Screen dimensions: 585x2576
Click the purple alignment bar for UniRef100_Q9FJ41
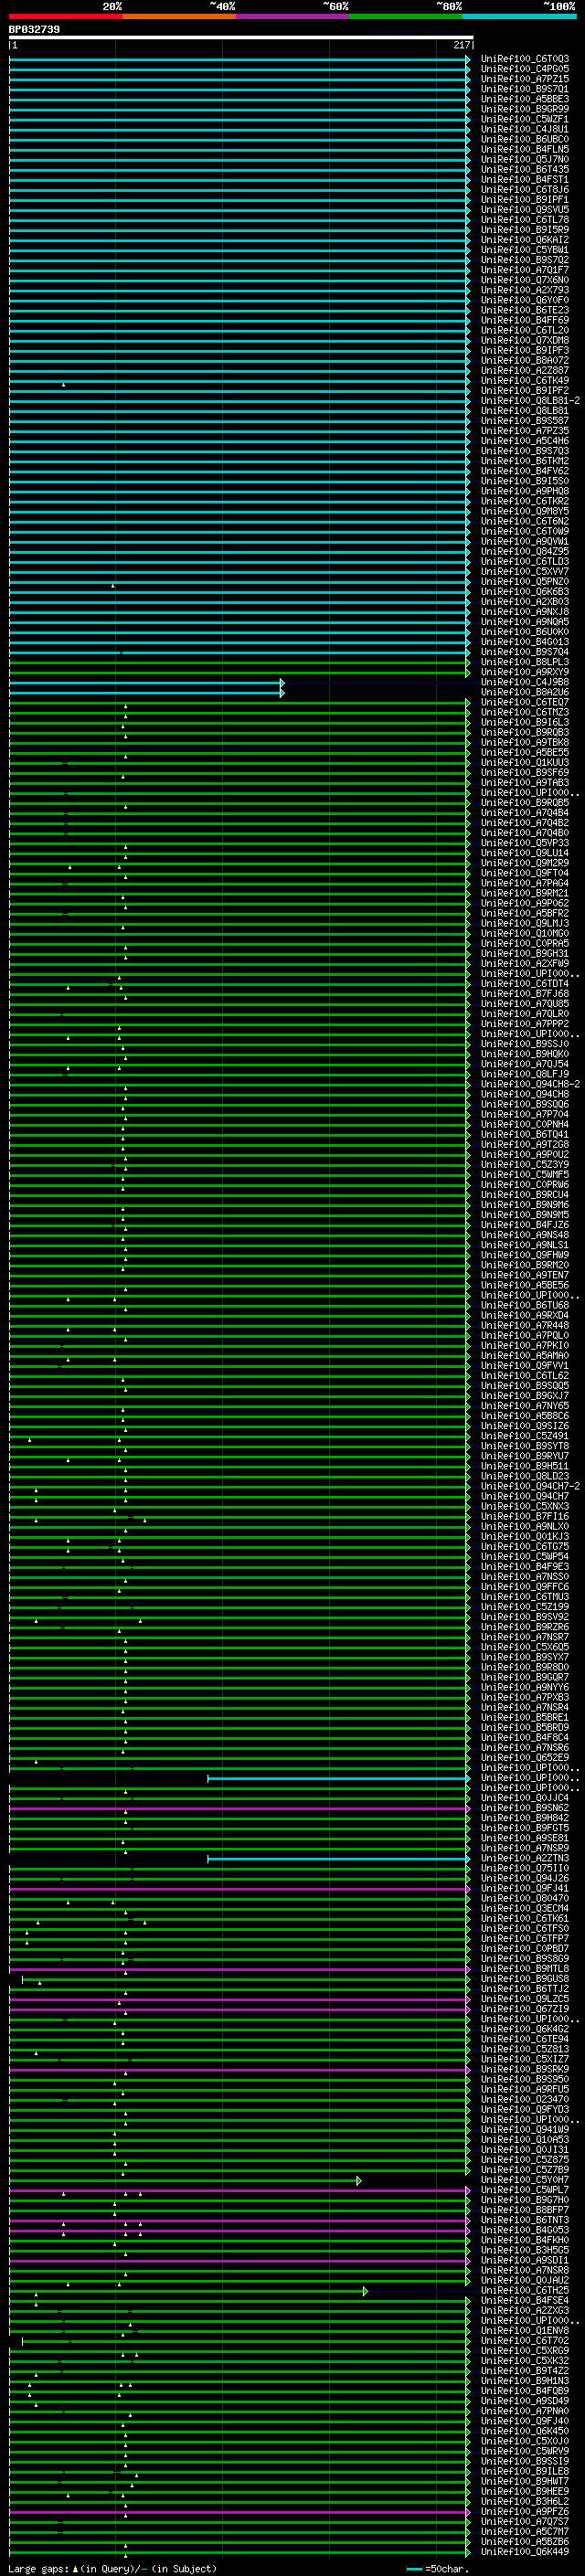point(239,1889)
